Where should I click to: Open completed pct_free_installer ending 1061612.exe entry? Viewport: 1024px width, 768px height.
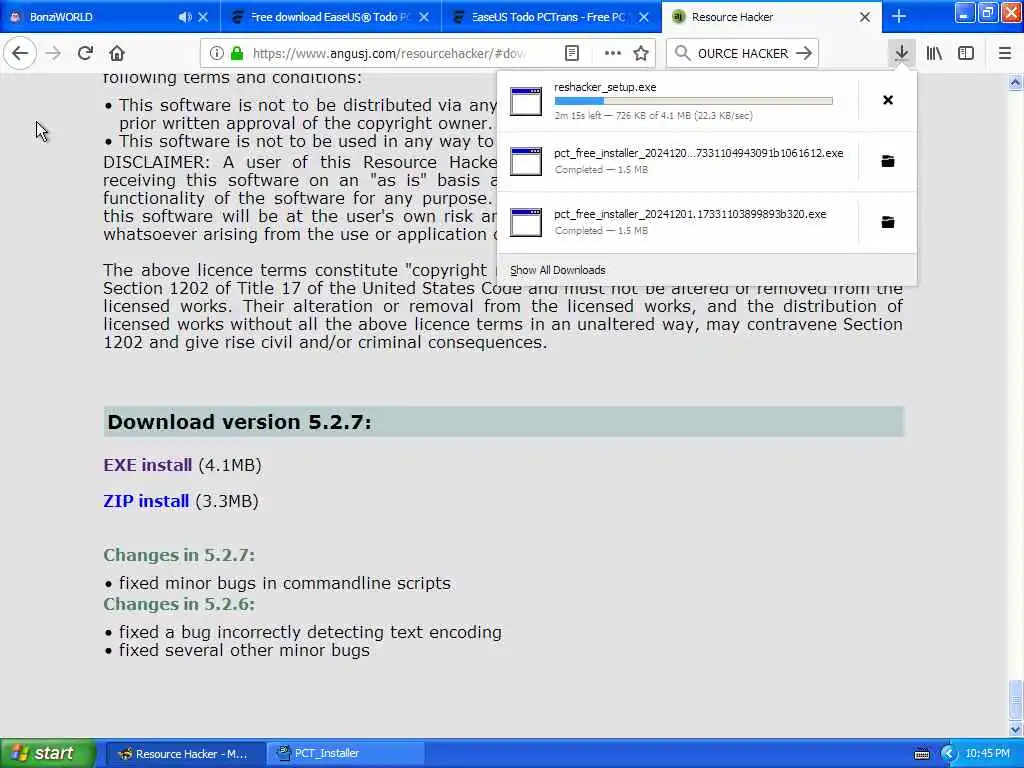pos(677,161)
